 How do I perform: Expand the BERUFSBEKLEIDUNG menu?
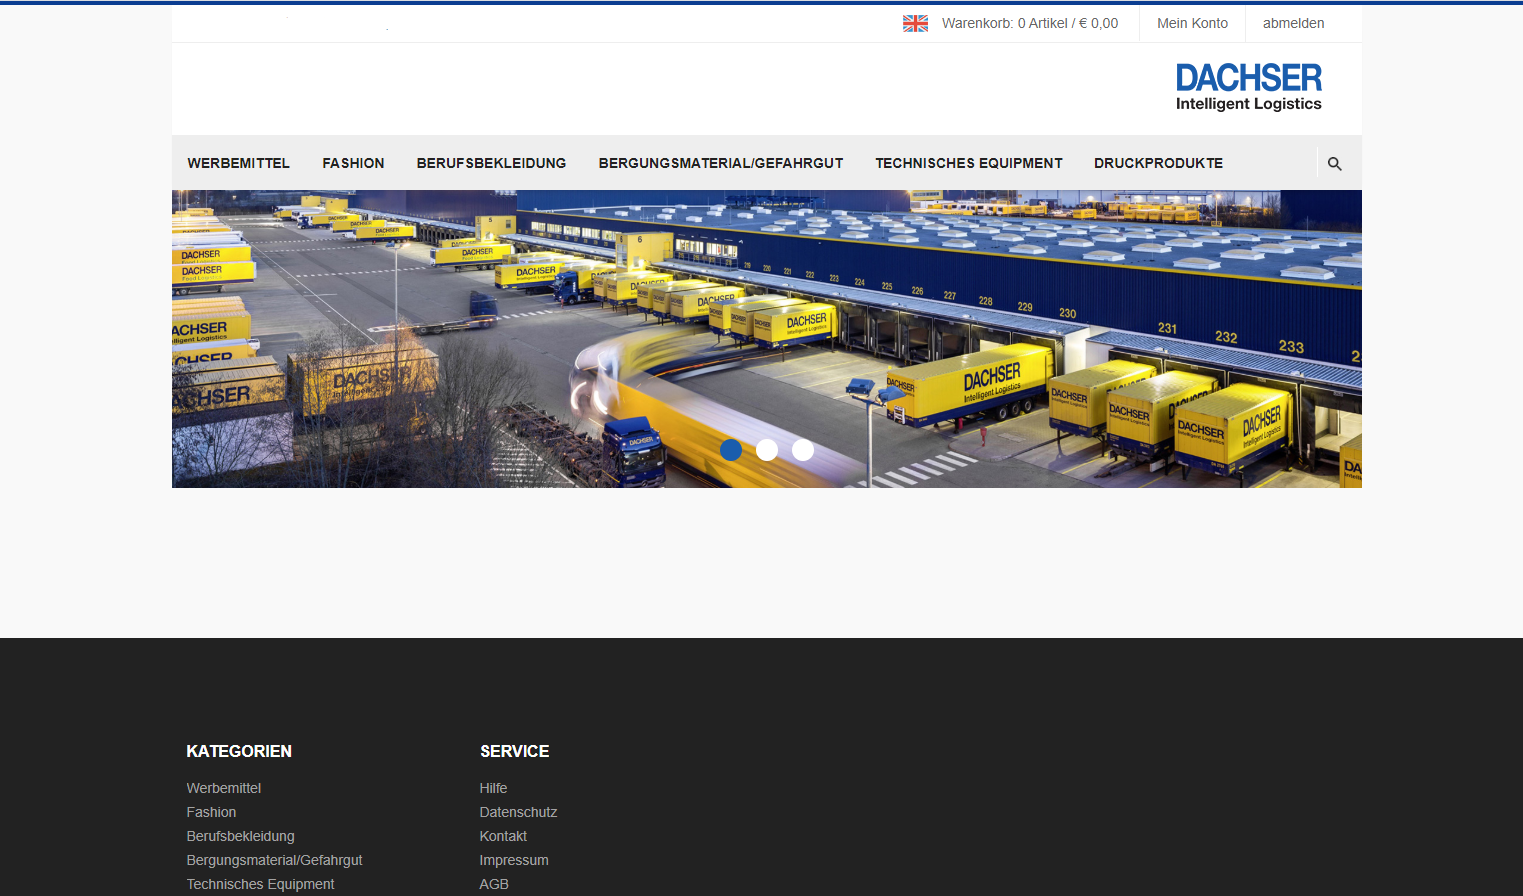coord(491,163)
